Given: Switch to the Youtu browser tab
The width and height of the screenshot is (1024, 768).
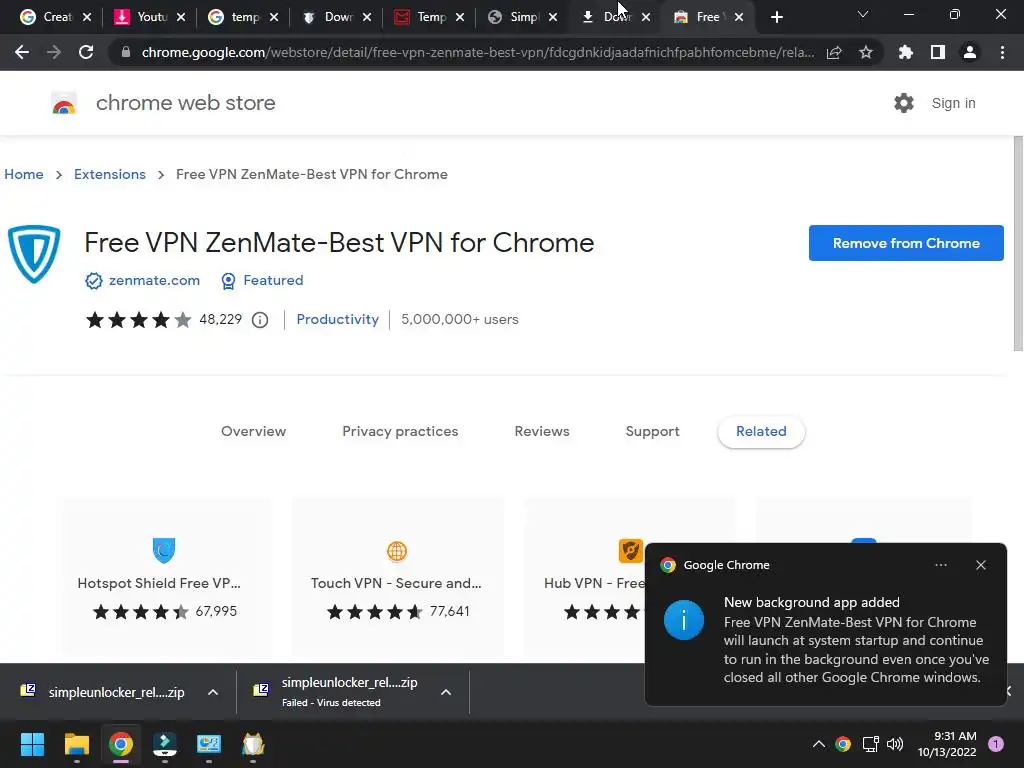Looking at the screenshot, I should (x=148, y=17).
